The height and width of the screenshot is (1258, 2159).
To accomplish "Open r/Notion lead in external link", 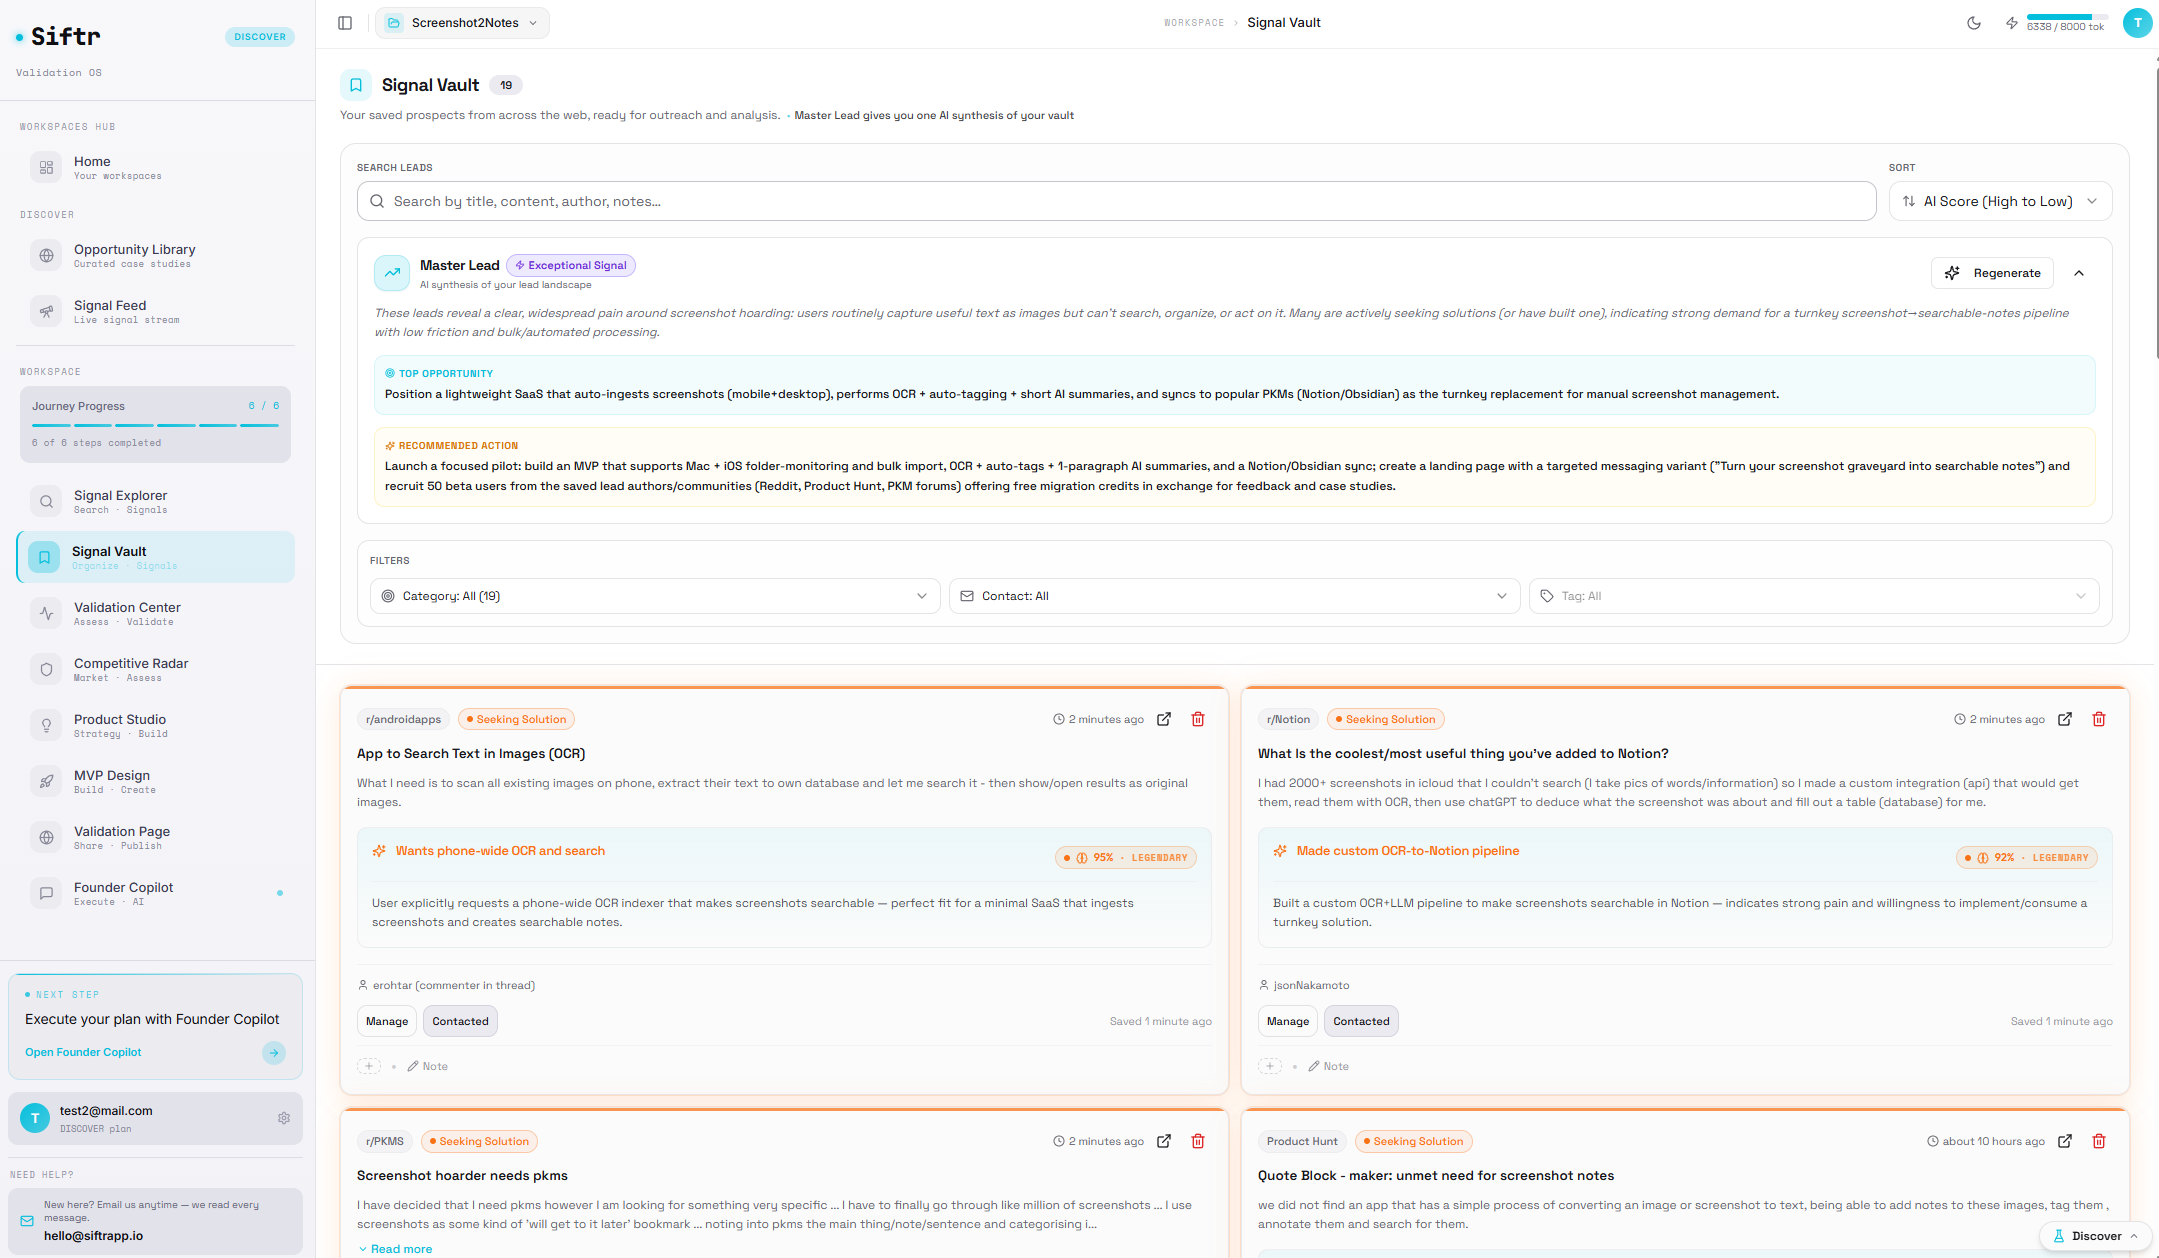I will [2065, 719].
